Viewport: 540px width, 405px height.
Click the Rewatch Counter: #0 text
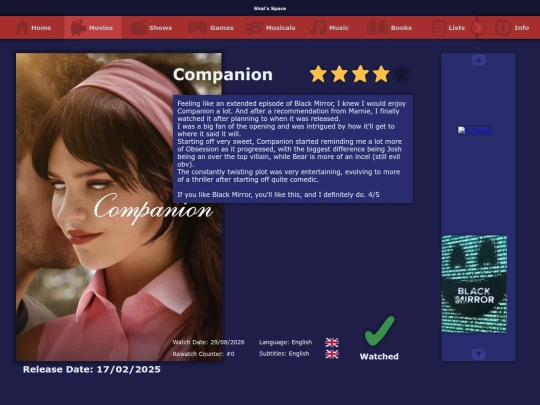coord(203,354)
